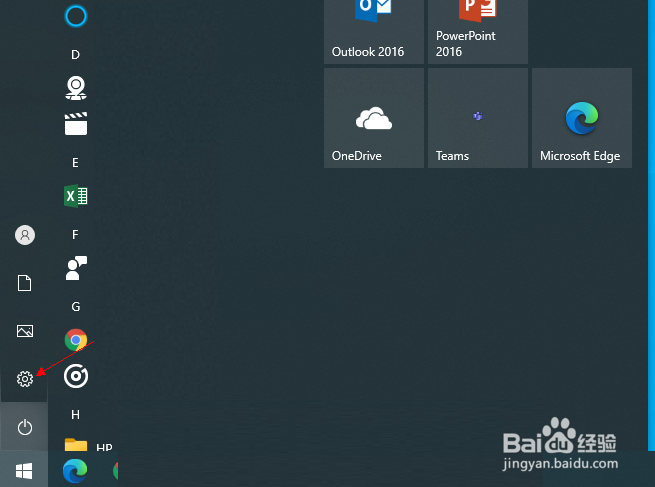Viewport: 655px width, 487px height.
Task: Select the G letter header
Action: 76,307
